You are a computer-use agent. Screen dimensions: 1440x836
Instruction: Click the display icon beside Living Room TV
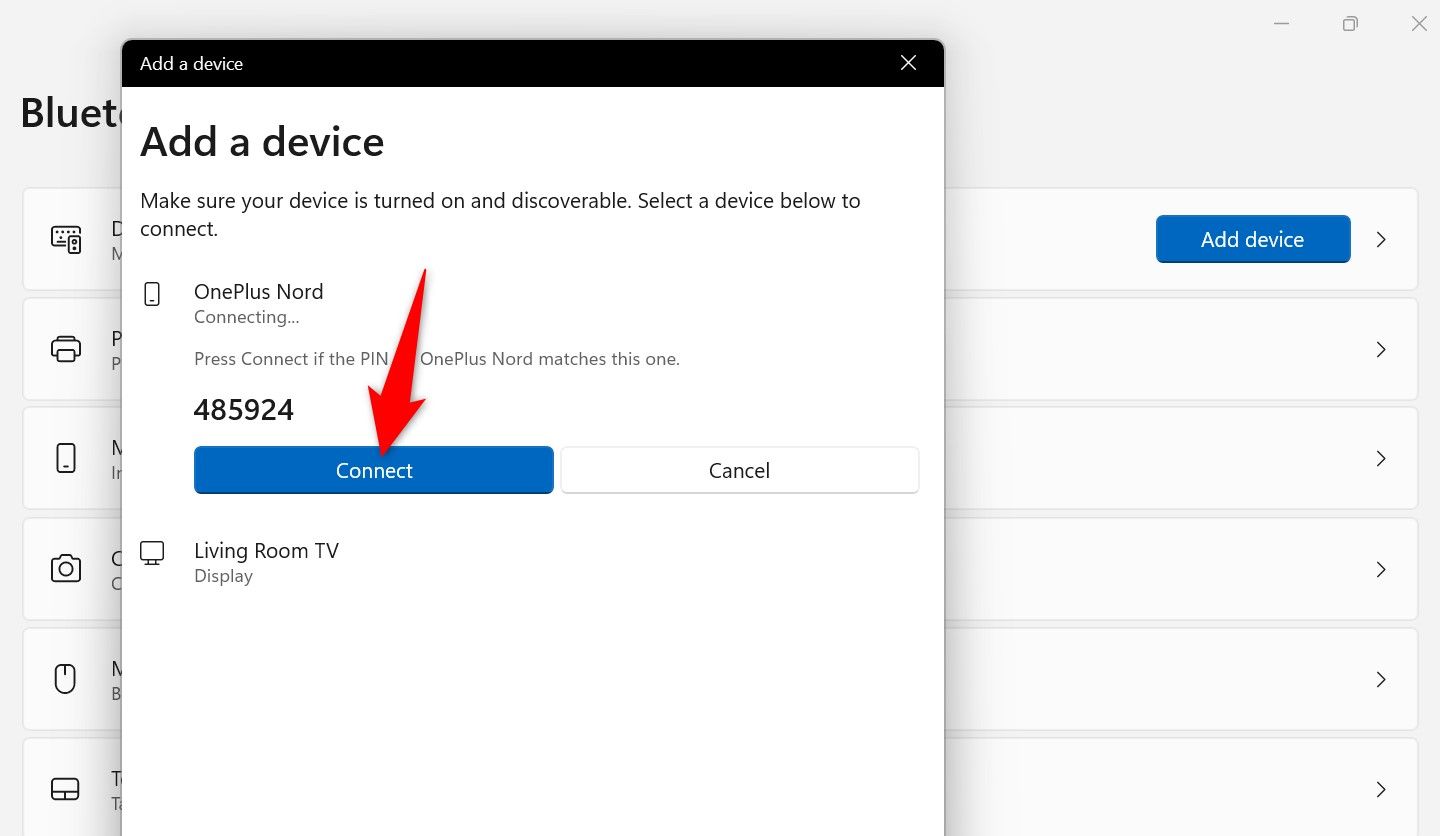click(x=152, y=553)
